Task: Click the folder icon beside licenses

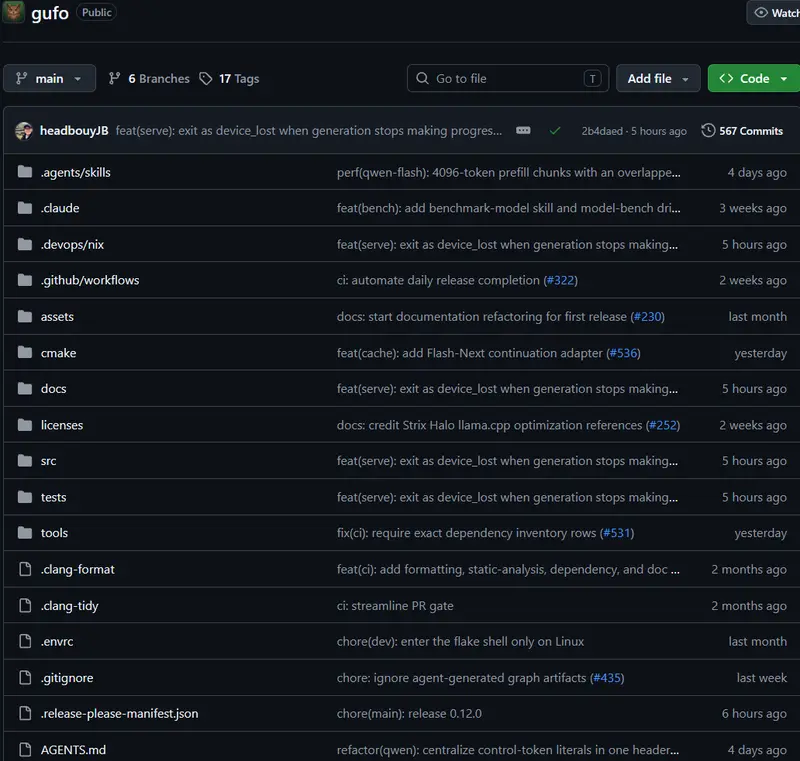Action: click(24, 425)
